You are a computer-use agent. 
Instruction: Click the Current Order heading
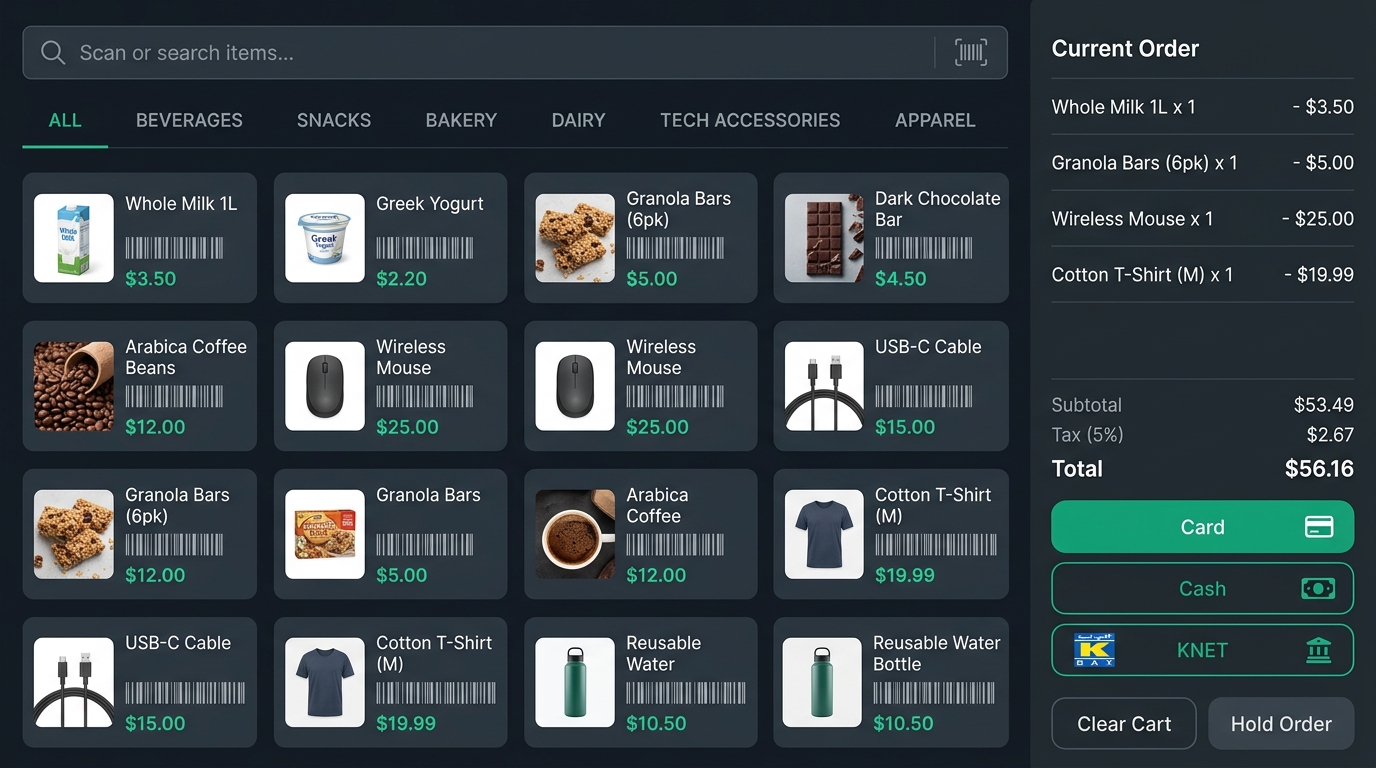pyautogui.click(x=1125, y=48)
